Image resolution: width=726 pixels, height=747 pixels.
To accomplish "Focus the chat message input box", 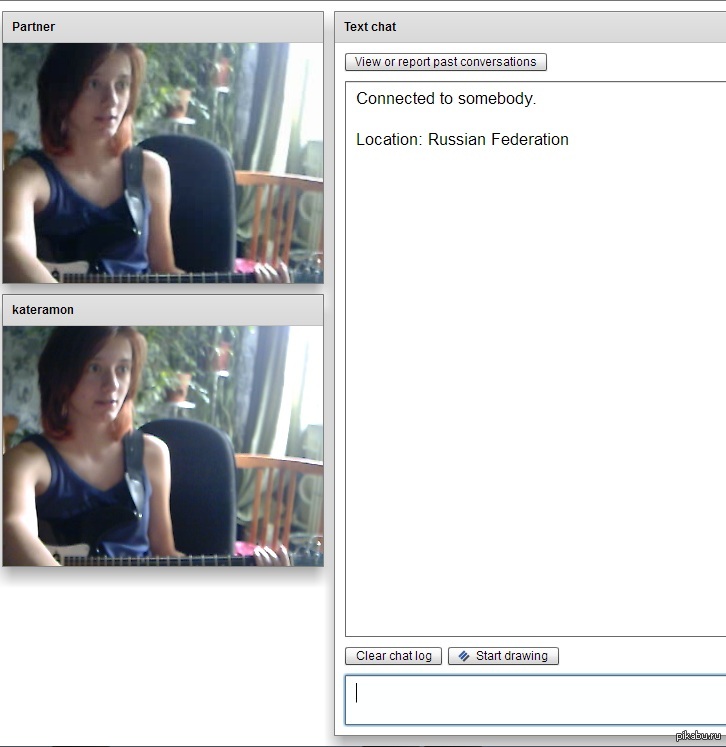I will pos(535,699).
